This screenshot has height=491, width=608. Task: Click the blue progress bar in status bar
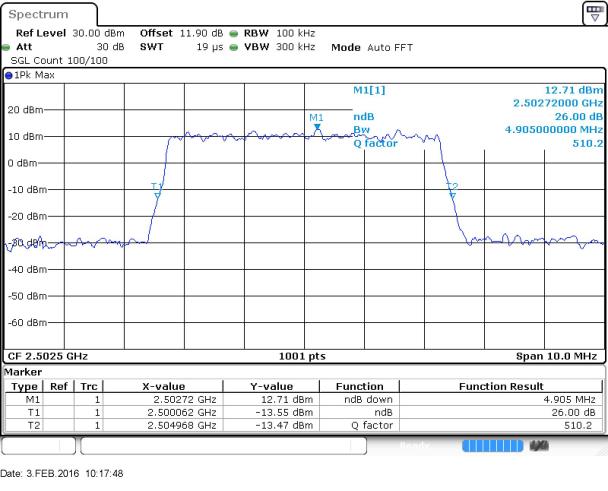click(492, 446)
